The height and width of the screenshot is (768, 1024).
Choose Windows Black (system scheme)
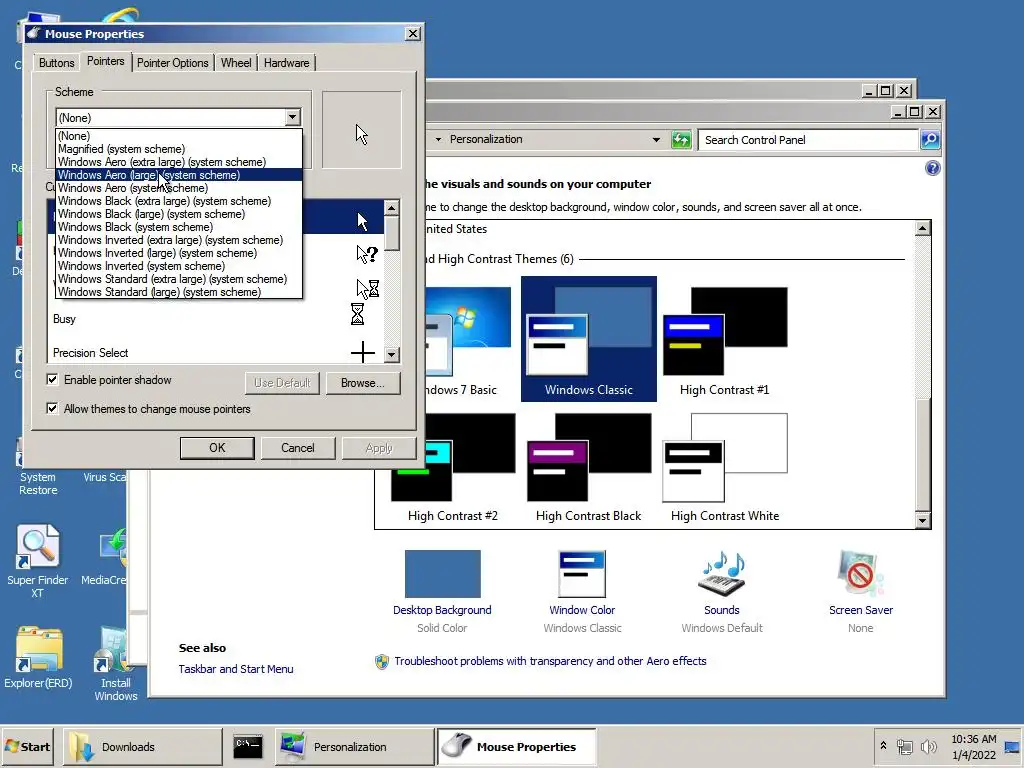pos(178,227)
